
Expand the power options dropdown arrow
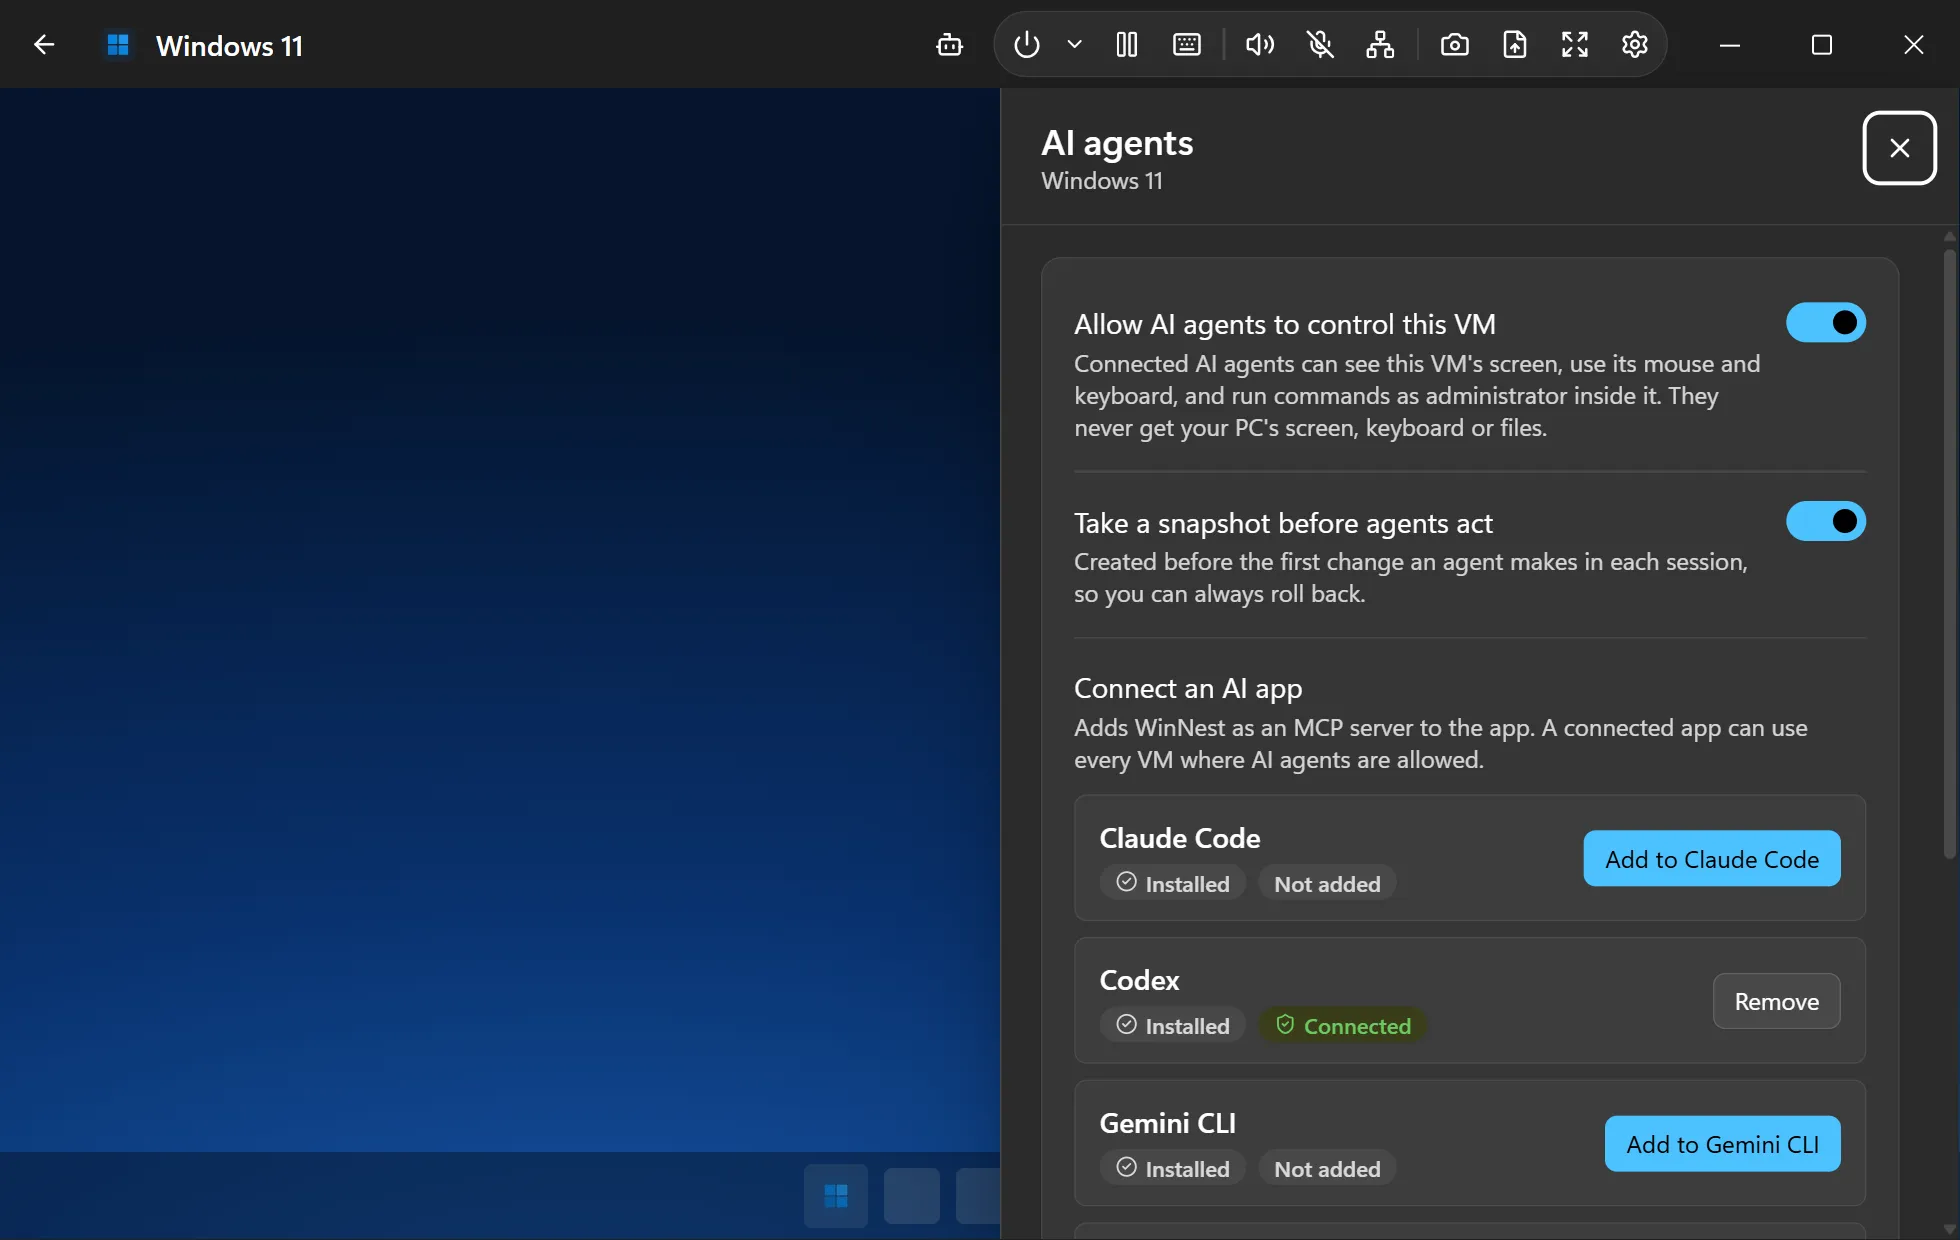(x=1074, y=45)
